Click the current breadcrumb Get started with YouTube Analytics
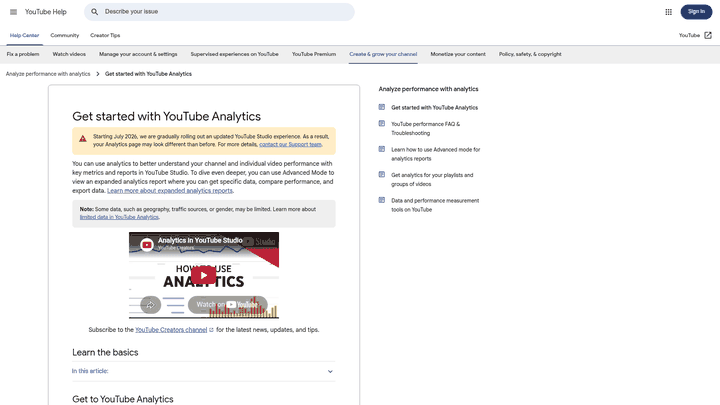 coord(148,74)
